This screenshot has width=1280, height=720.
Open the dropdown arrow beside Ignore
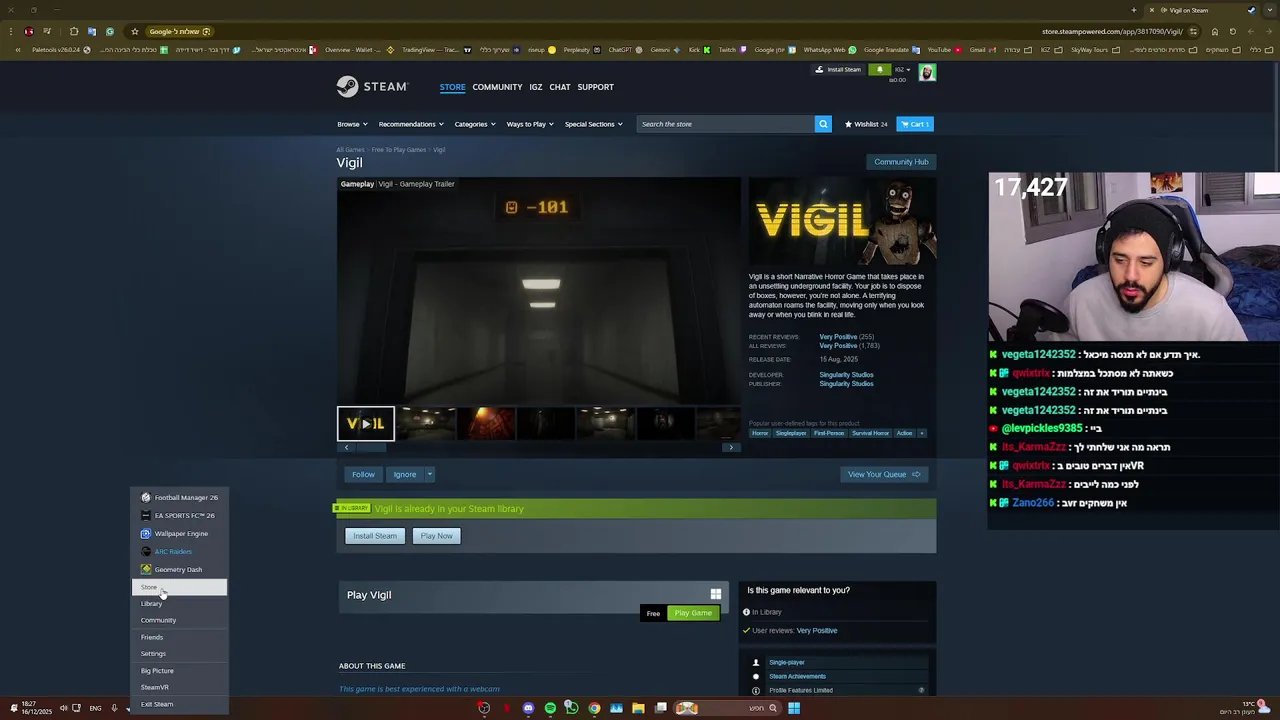[429, 474]
